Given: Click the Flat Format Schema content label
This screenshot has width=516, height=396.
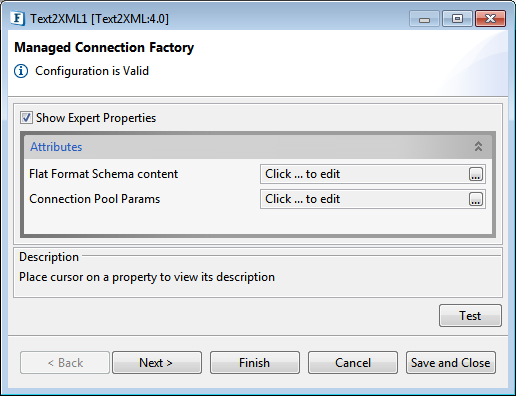Looking at the screenshot, I should [x=104, y=174].
